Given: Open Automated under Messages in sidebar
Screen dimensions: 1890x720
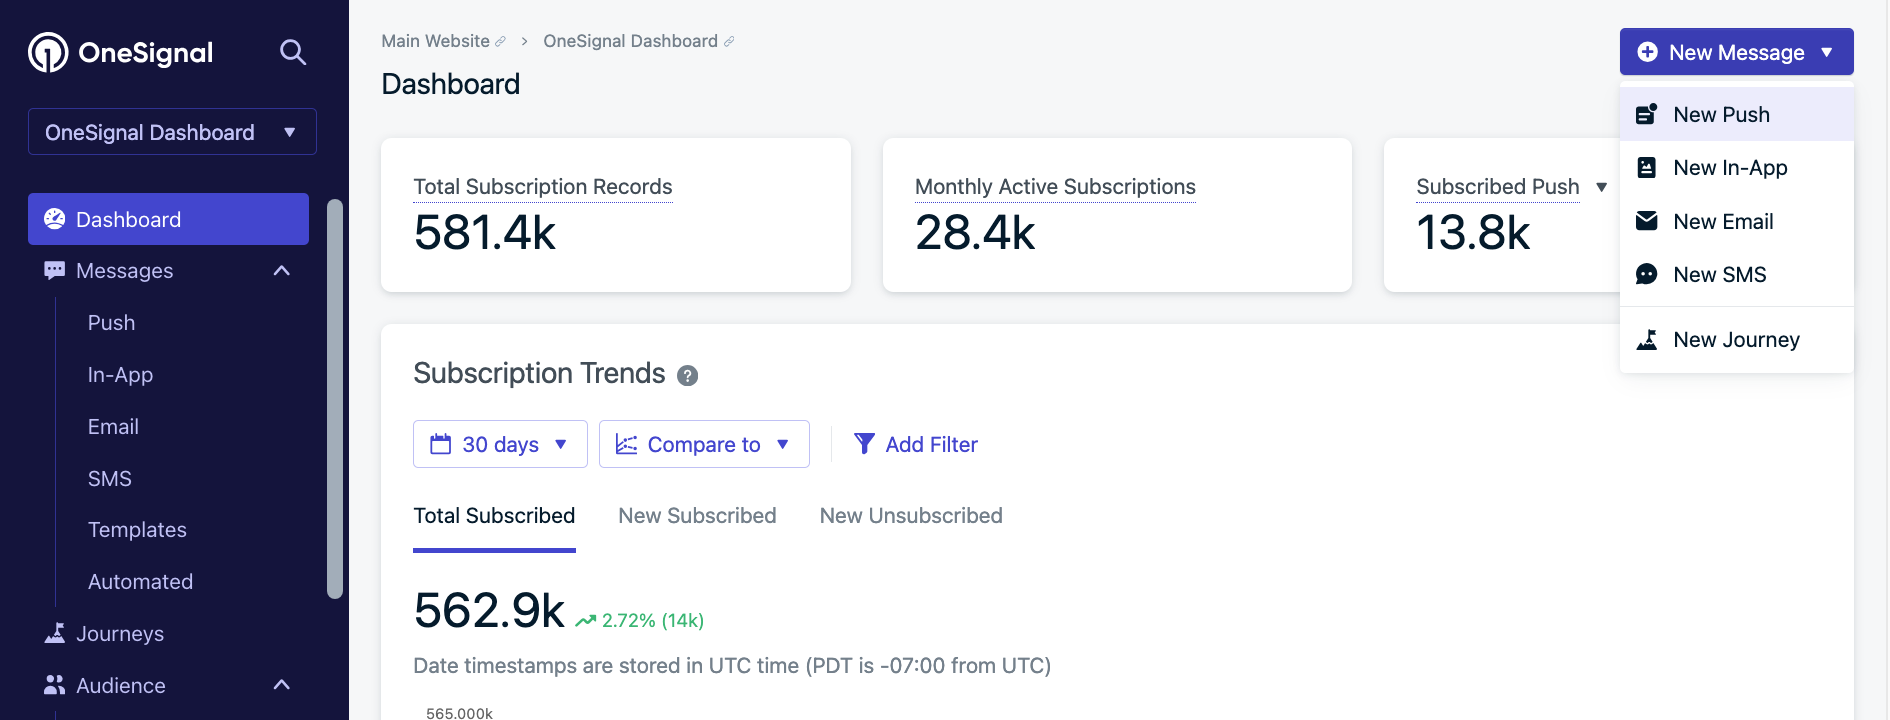Looking at the screenshot, I should [x=140, y=582].
